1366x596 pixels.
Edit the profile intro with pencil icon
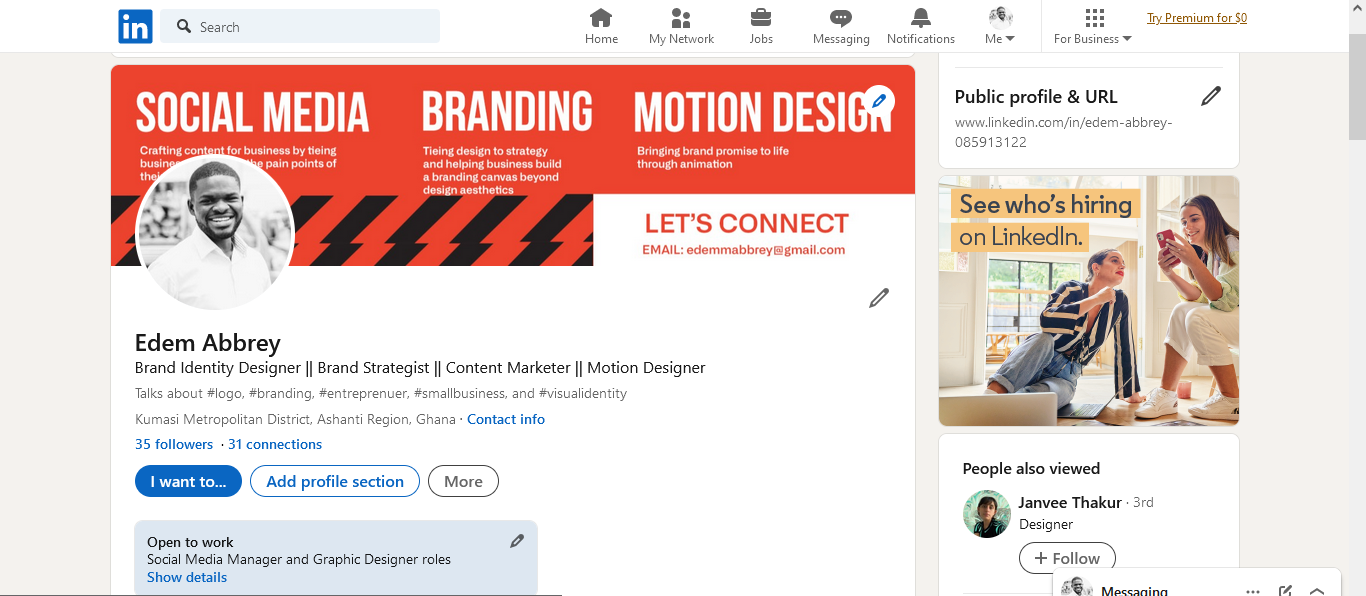tap(879, 297)
